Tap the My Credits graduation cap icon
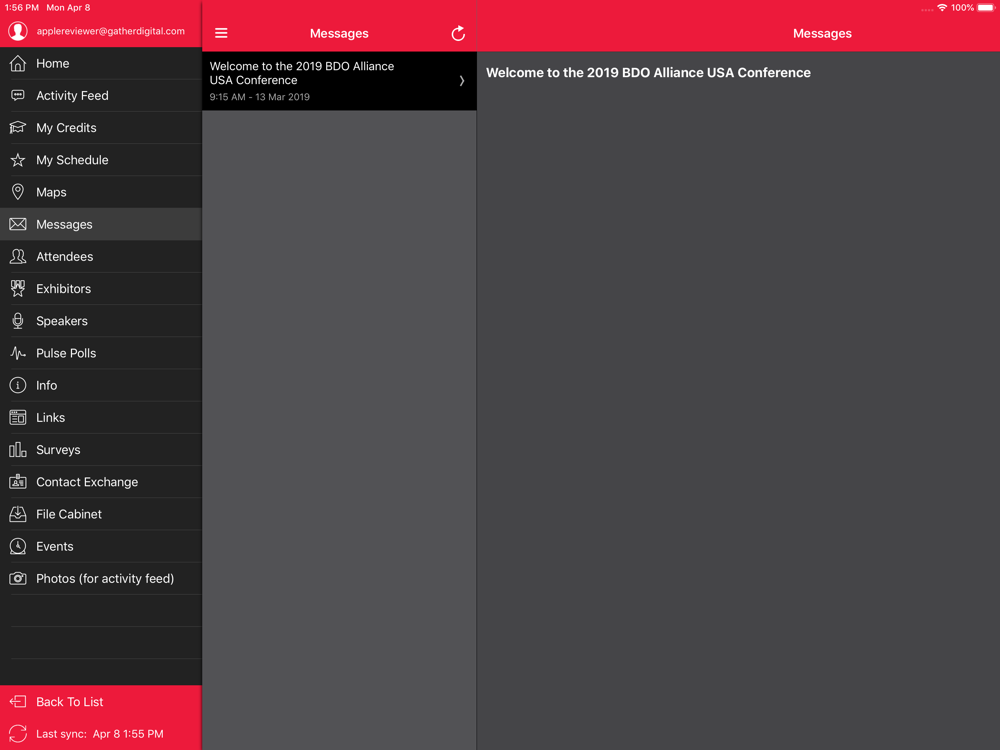 pyautogui.click(x=18, y=128)
